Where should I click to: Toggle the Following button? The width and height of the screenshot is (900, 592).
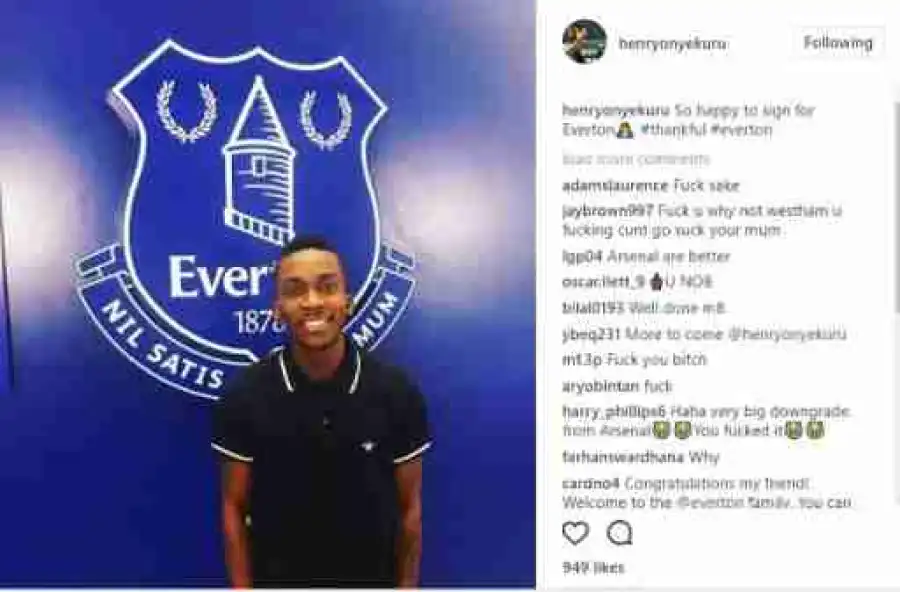[x=838, y=43]
